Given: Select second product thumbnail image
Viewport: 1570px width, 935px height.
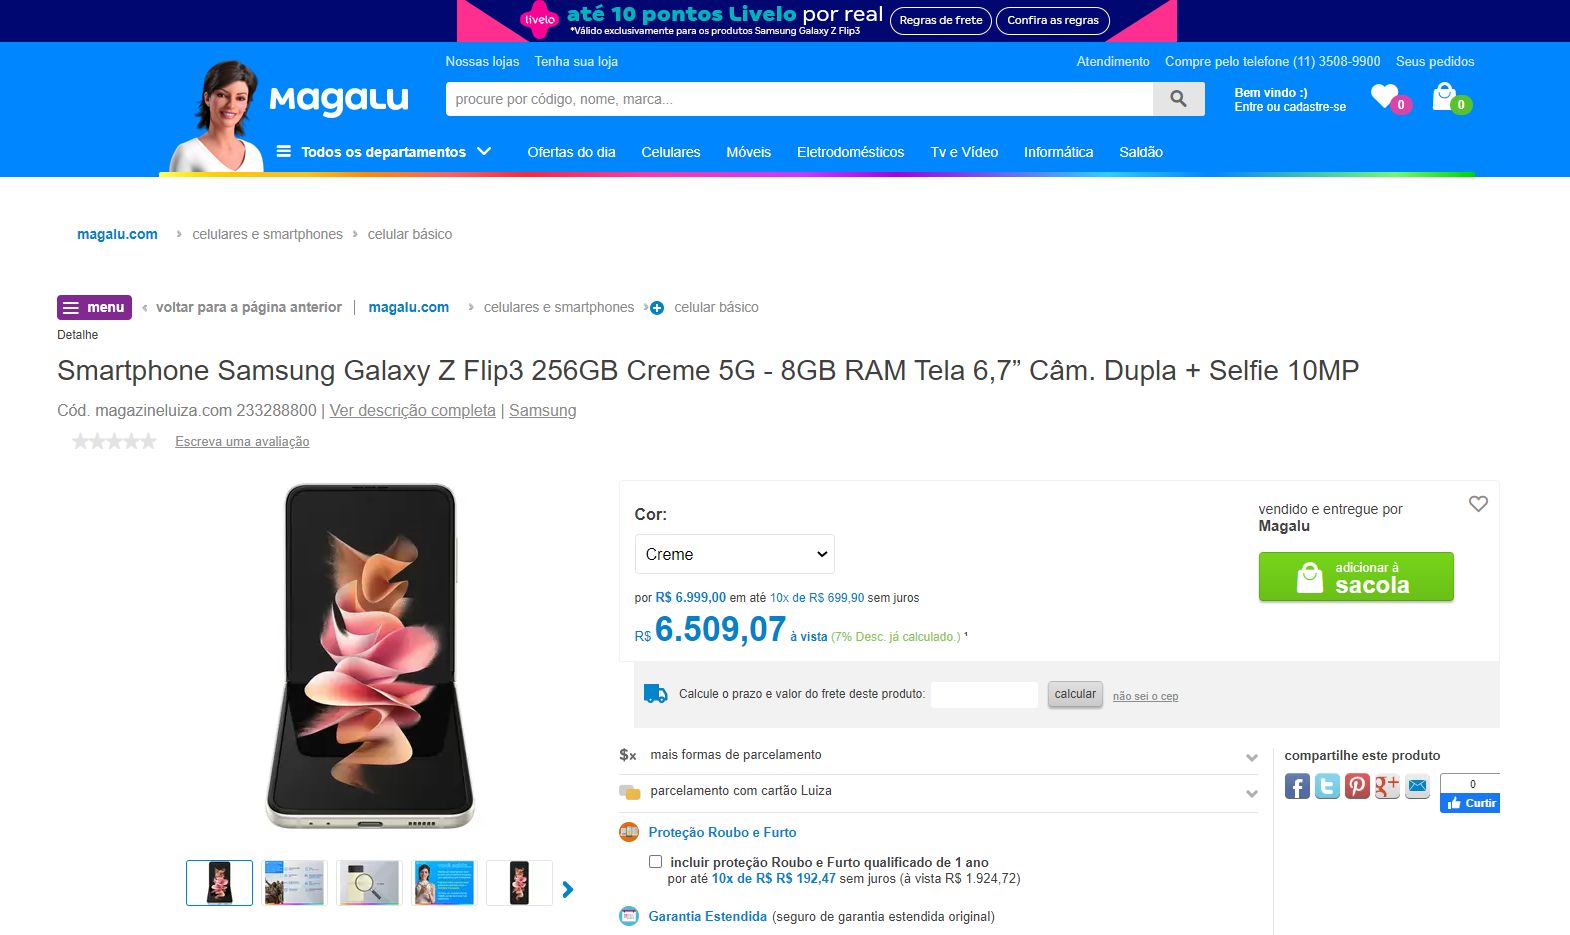Looking at the screenshot, I should coord(294,883).
